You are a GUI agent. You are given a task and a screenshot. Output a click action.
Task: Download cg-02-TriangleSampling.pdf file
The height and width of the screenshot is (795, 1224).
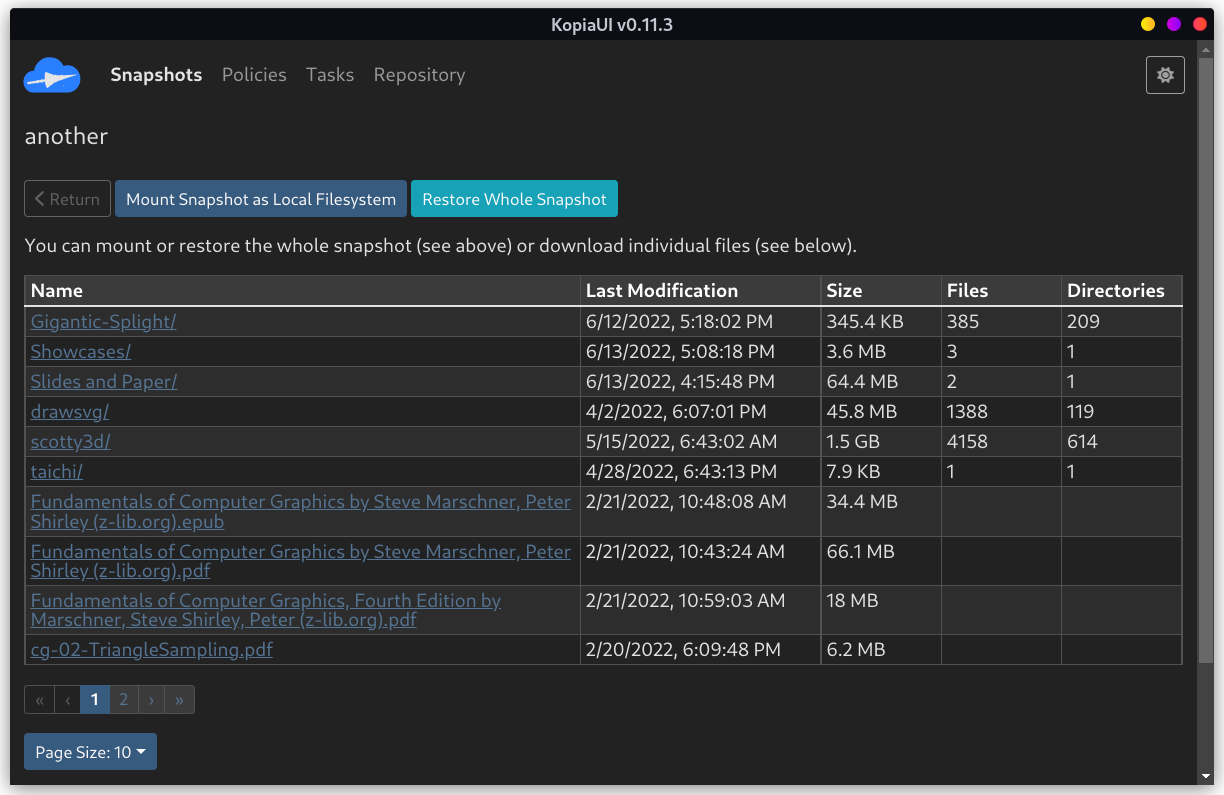point(151,650)
